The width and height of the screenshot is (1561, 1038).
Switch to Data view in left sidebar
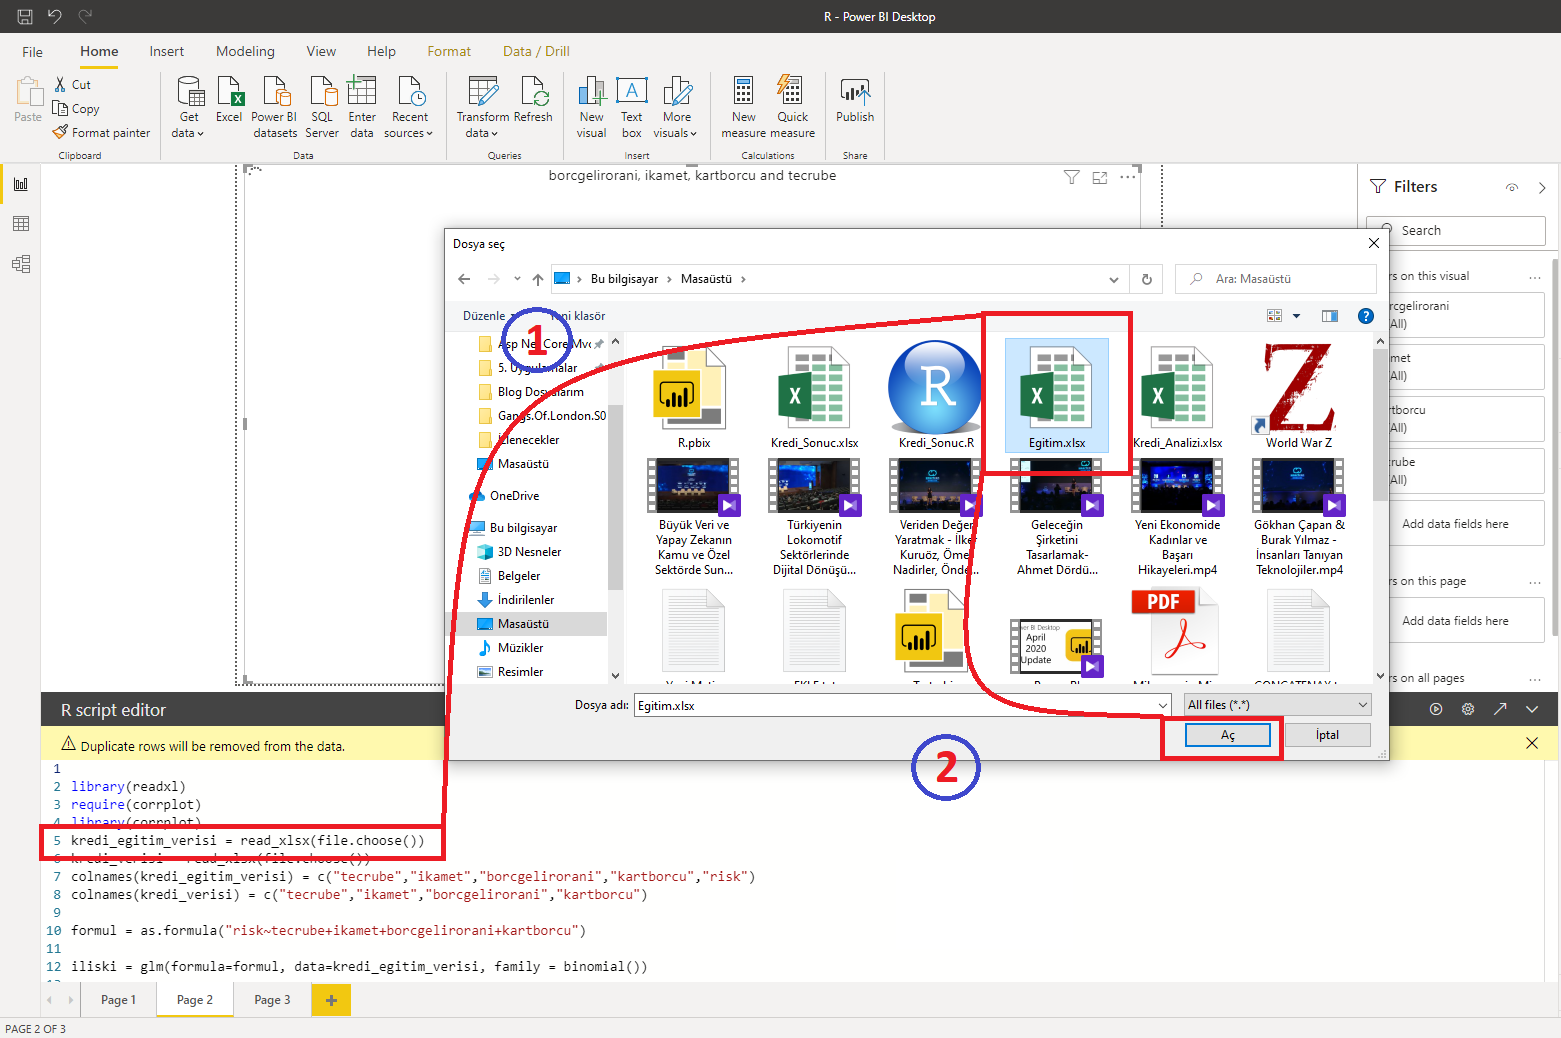click(x=21, y=224)
